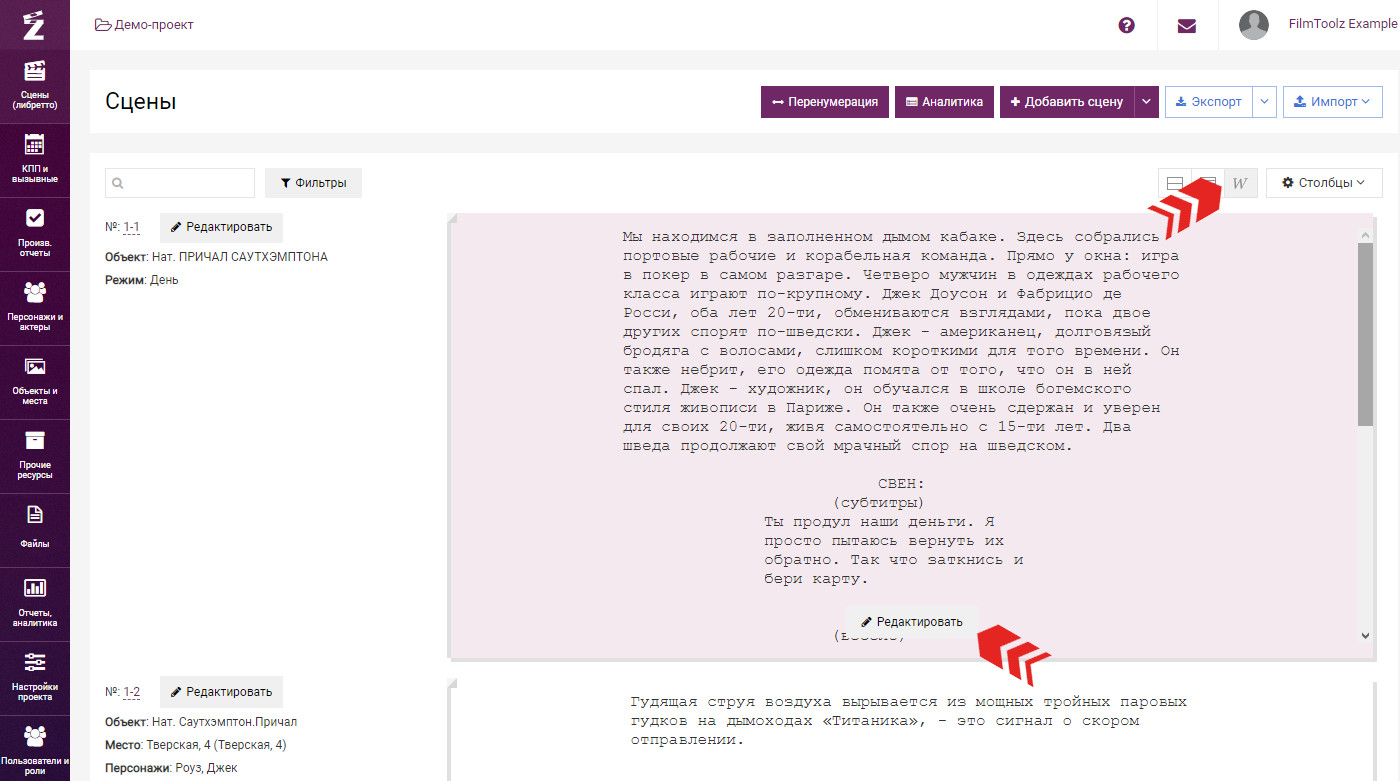Click the Режим: День text
This screenshot has height=781, width=1400.
[142, 281]
